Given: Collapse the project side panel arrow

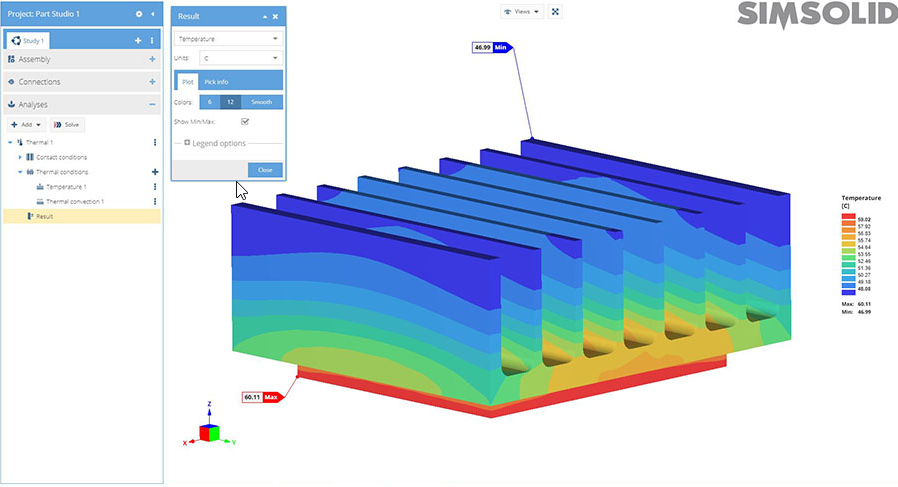Looking at the screenshot, I should coord(153,14).
